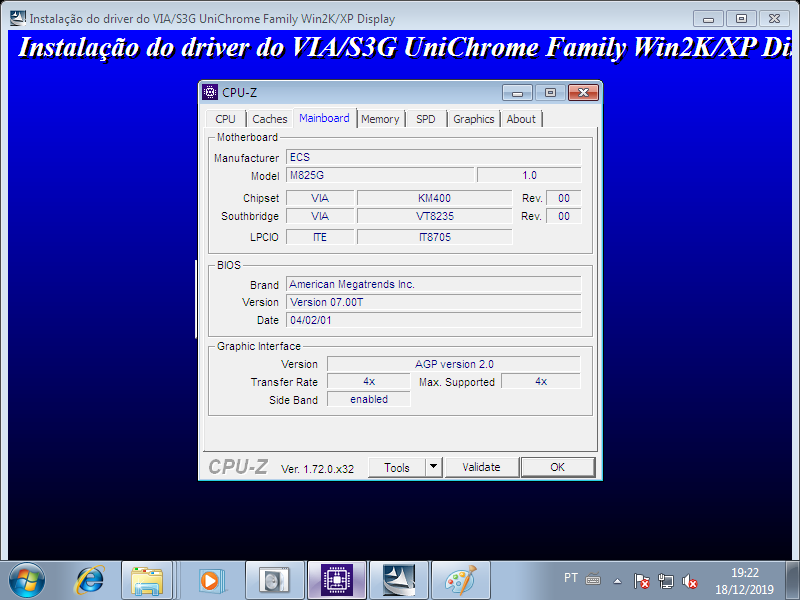This screenshot has height=600, width=800.
Task: Click the muted volume tray icon
Action: pos(690,581)
